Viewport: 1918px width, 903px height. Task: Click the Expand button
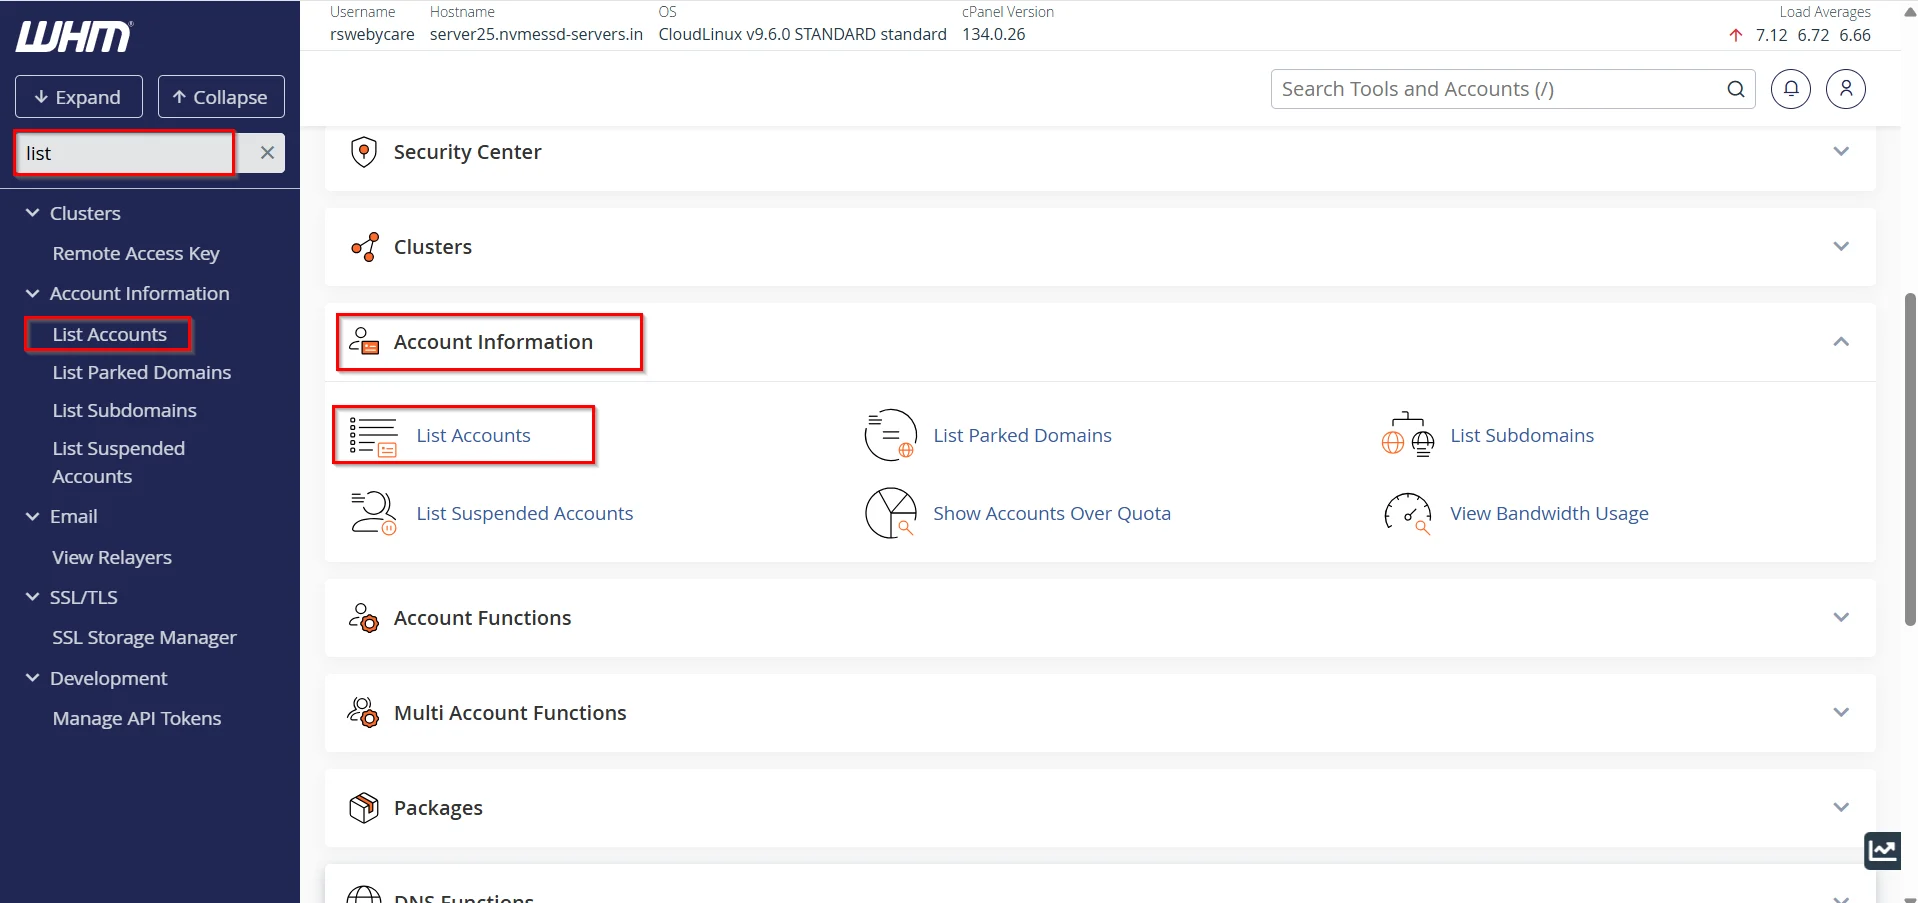[x=79, y=97]
